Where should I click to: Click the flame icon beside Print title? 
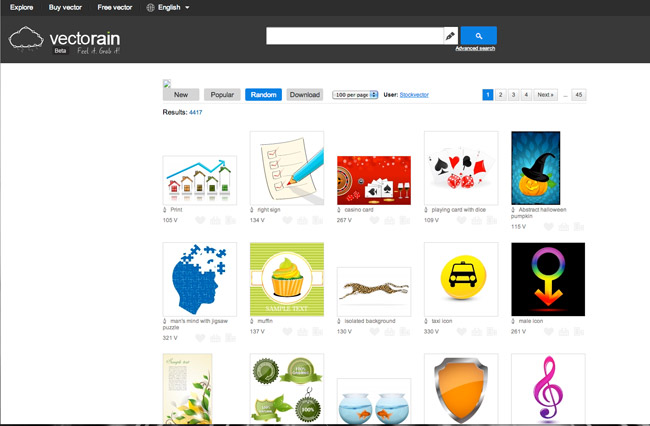coord(165,210)
